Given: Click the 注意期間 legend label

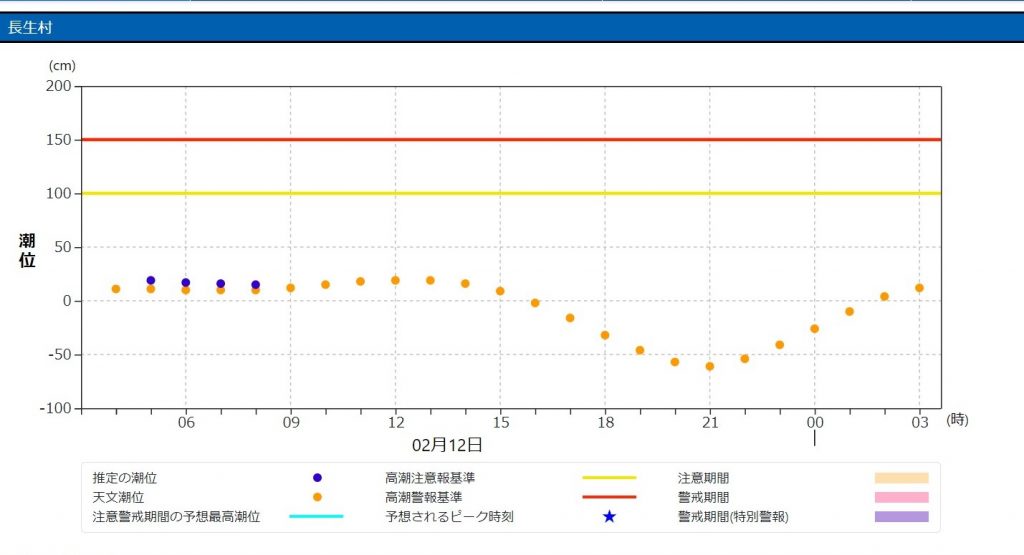Looking at the screenshot, I should pyautogui.click(x=703, y=478).
